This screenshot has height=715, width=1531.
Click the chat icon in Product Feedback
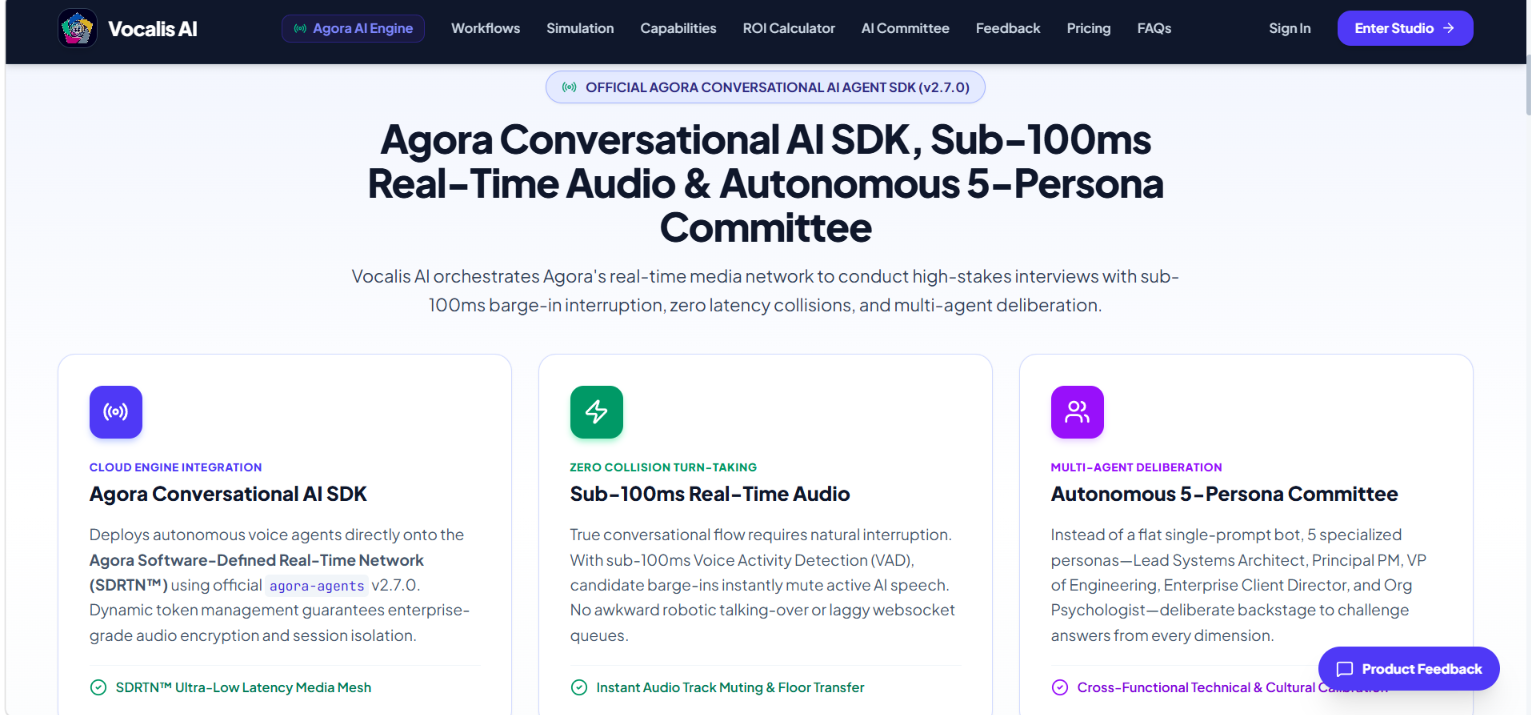point(1345,669)
